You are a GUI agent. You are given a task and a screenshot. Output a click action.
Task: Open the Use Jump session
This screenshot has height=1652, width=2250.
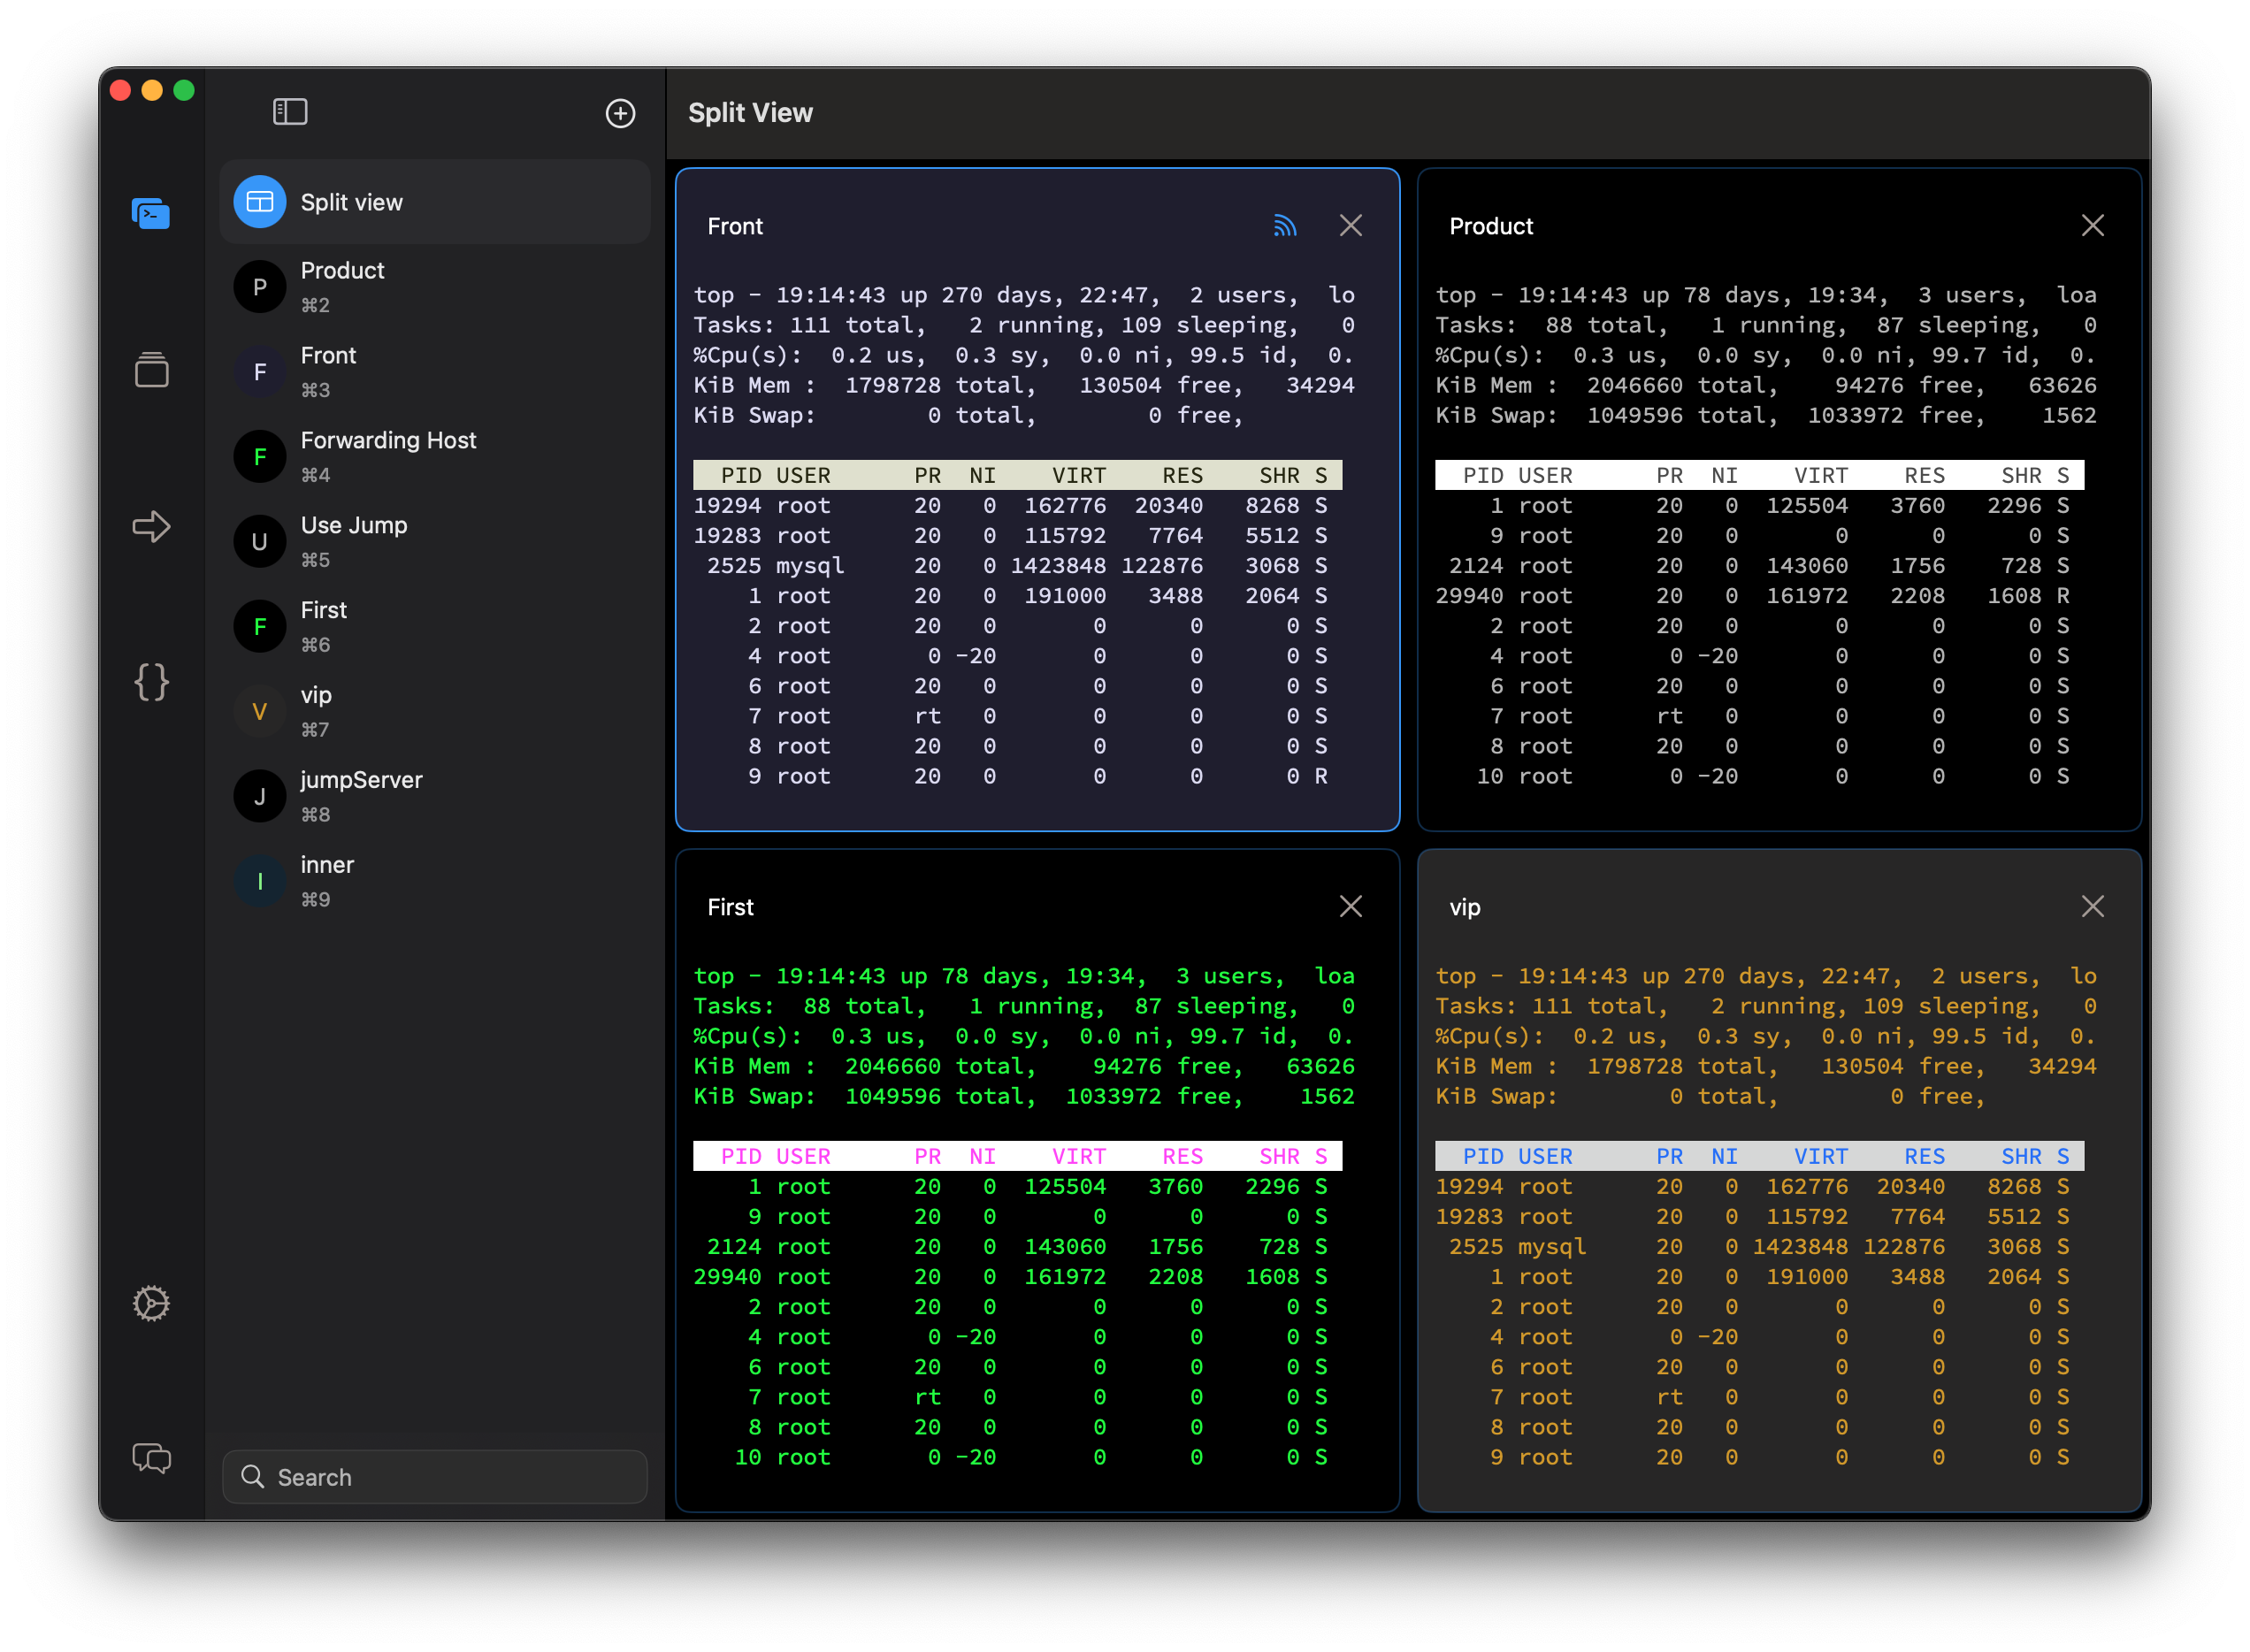click(x=435, y=541)
